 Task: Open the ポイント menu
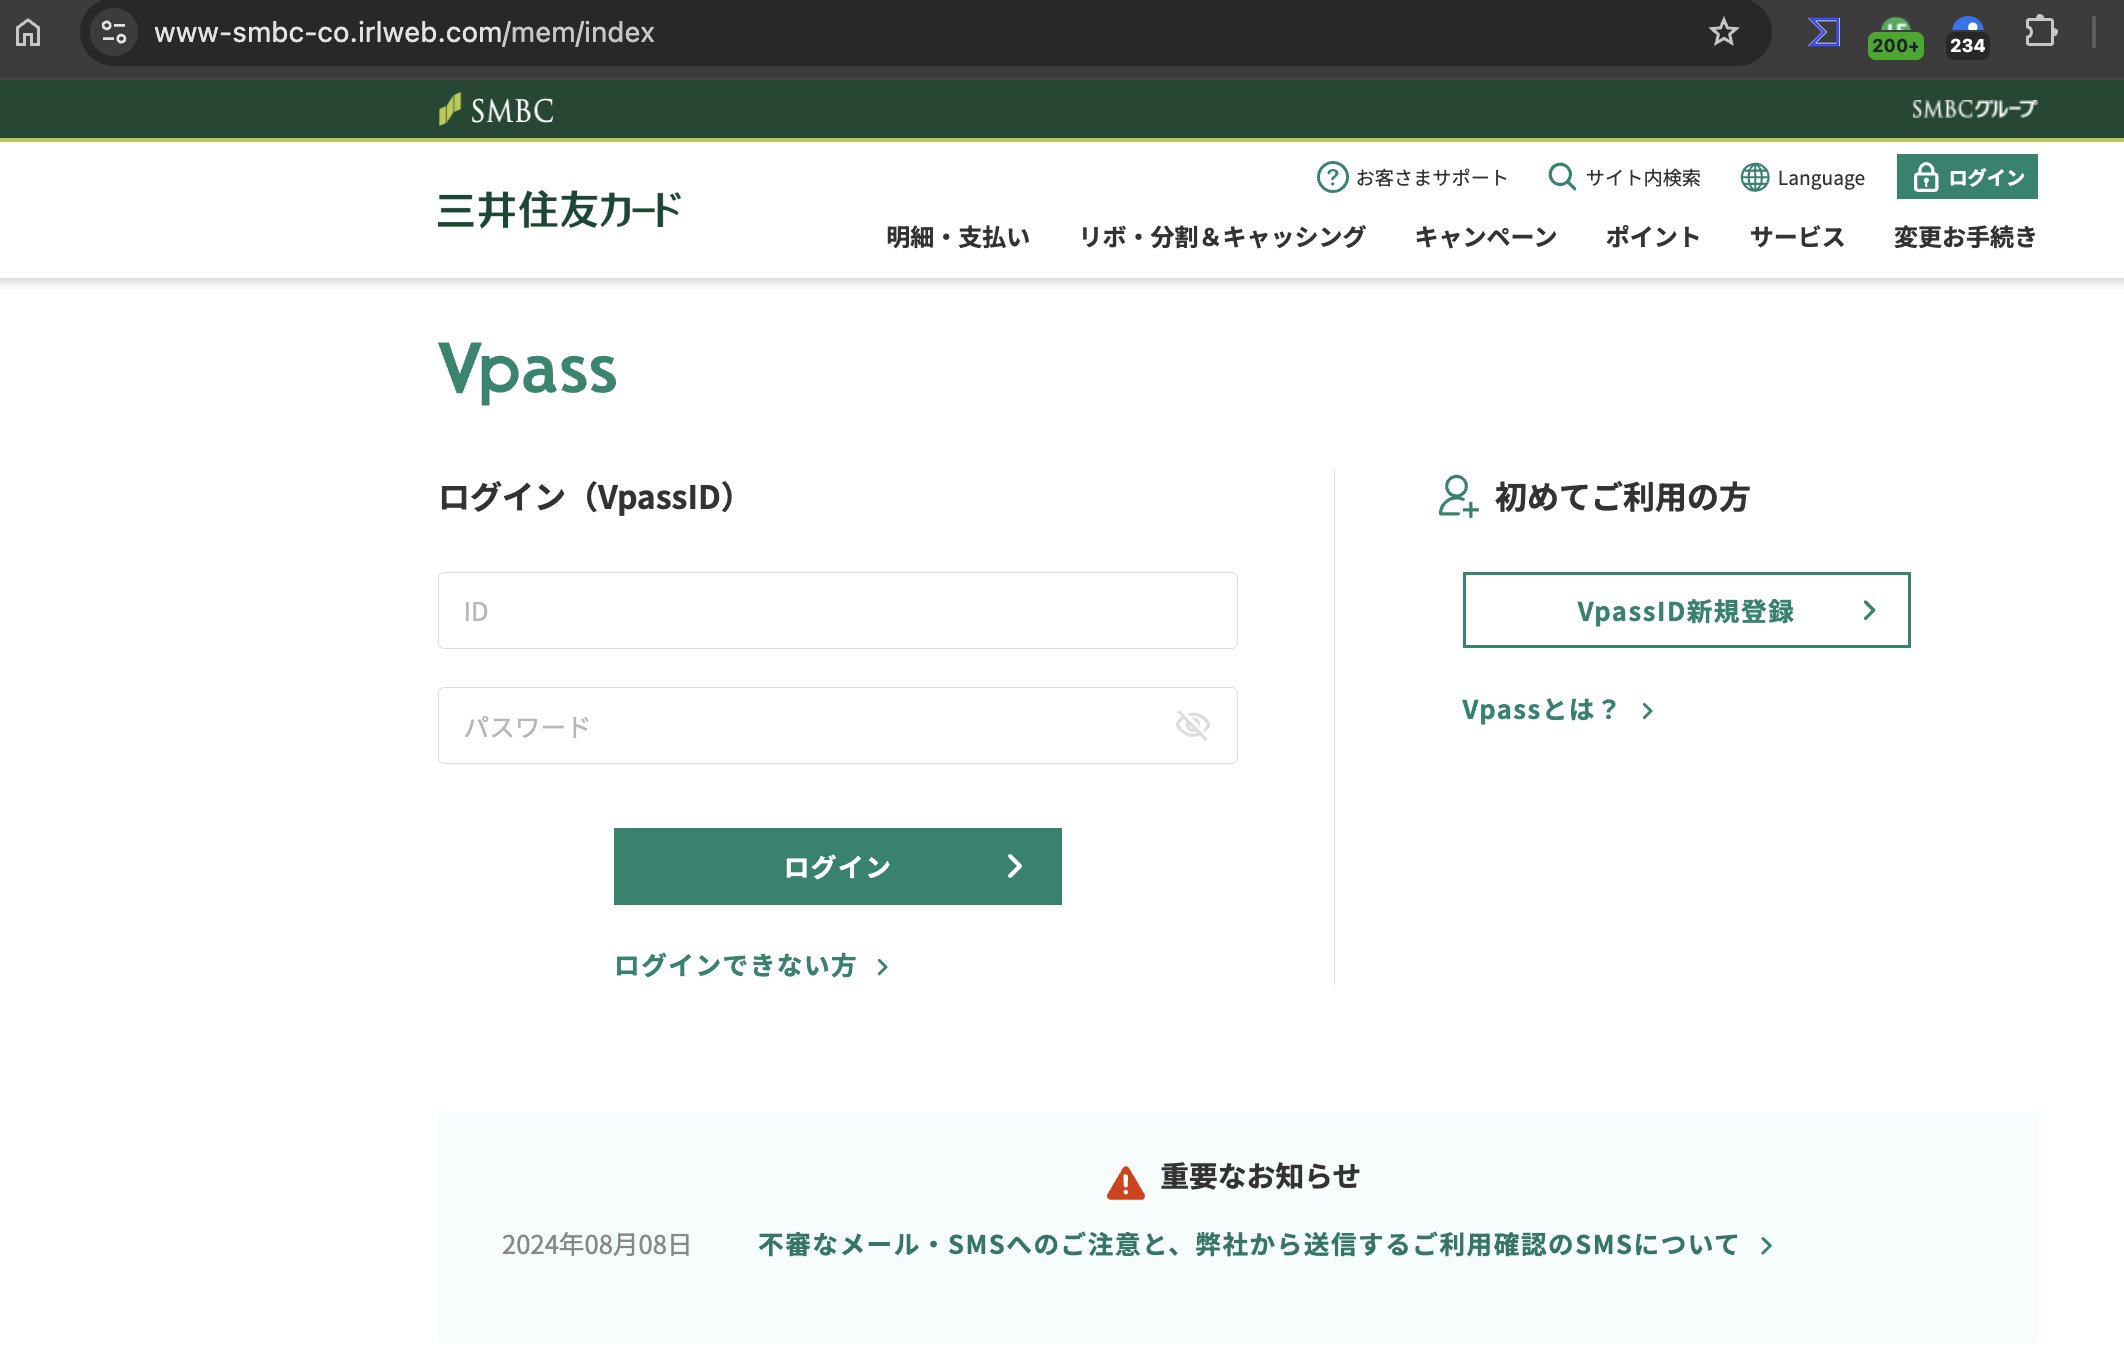[1653, 237]
